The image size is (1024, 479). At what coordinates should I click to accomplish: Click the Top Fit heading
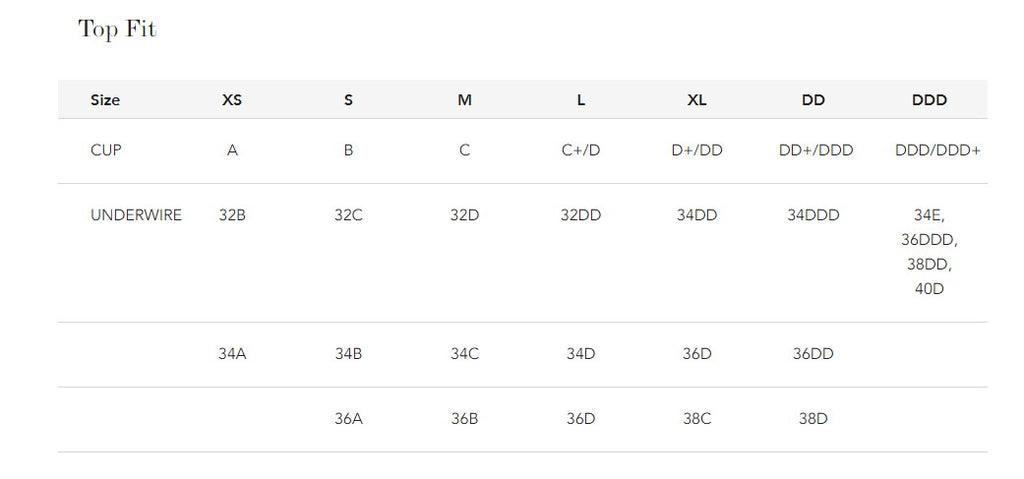(x=117, y=30)
